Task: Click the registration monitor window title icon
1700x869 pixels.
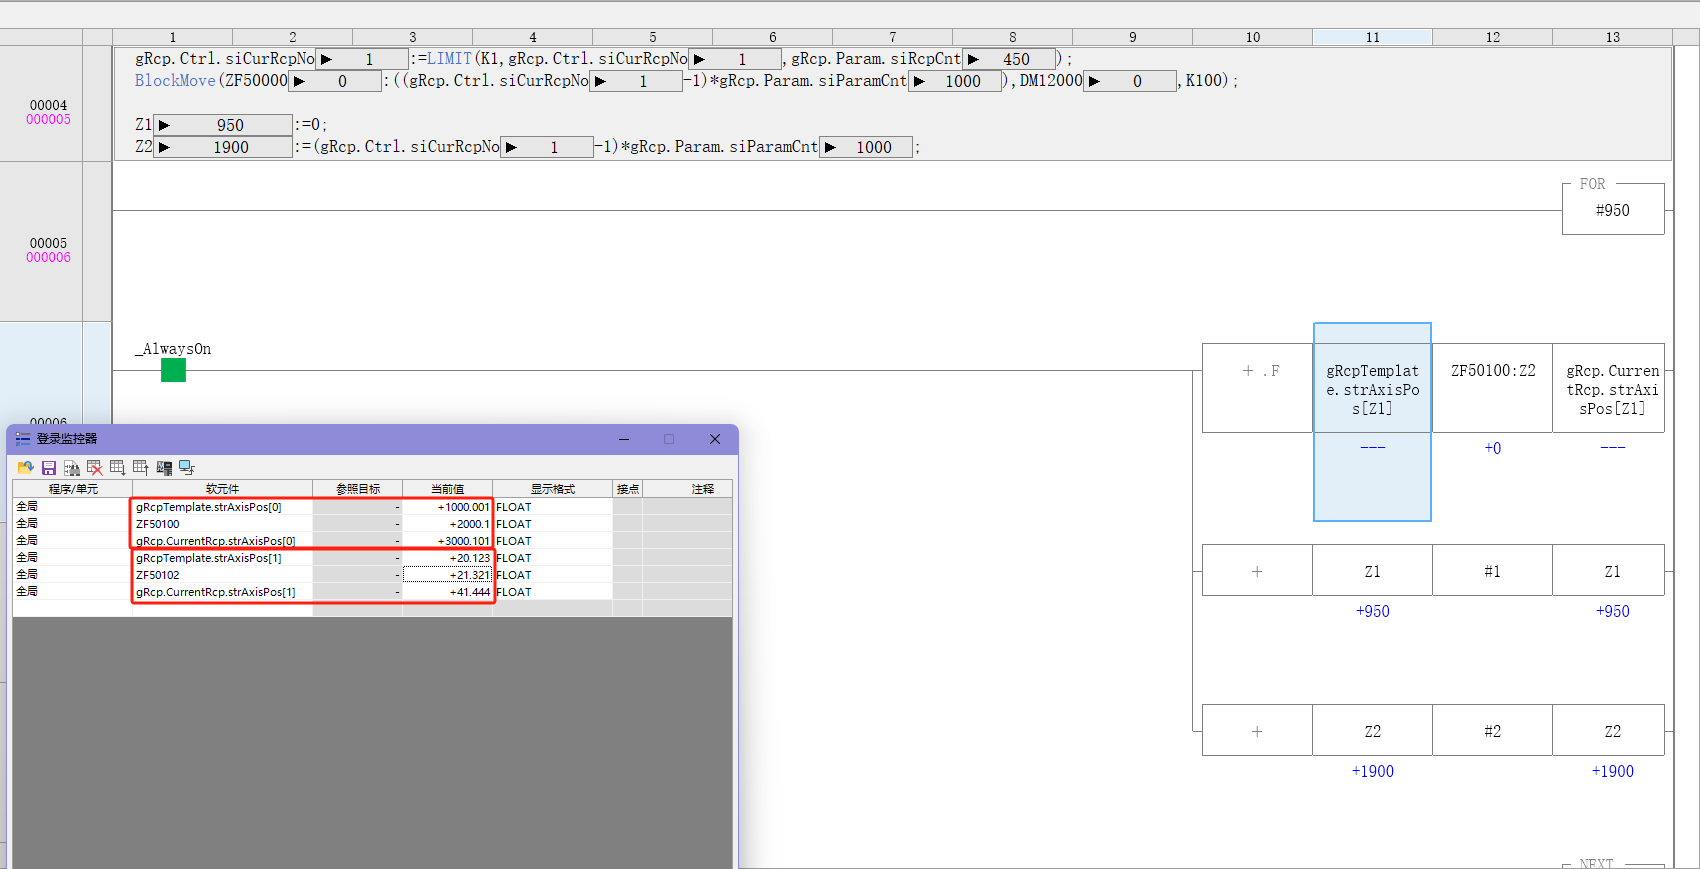Action: (x=23, y=439)
